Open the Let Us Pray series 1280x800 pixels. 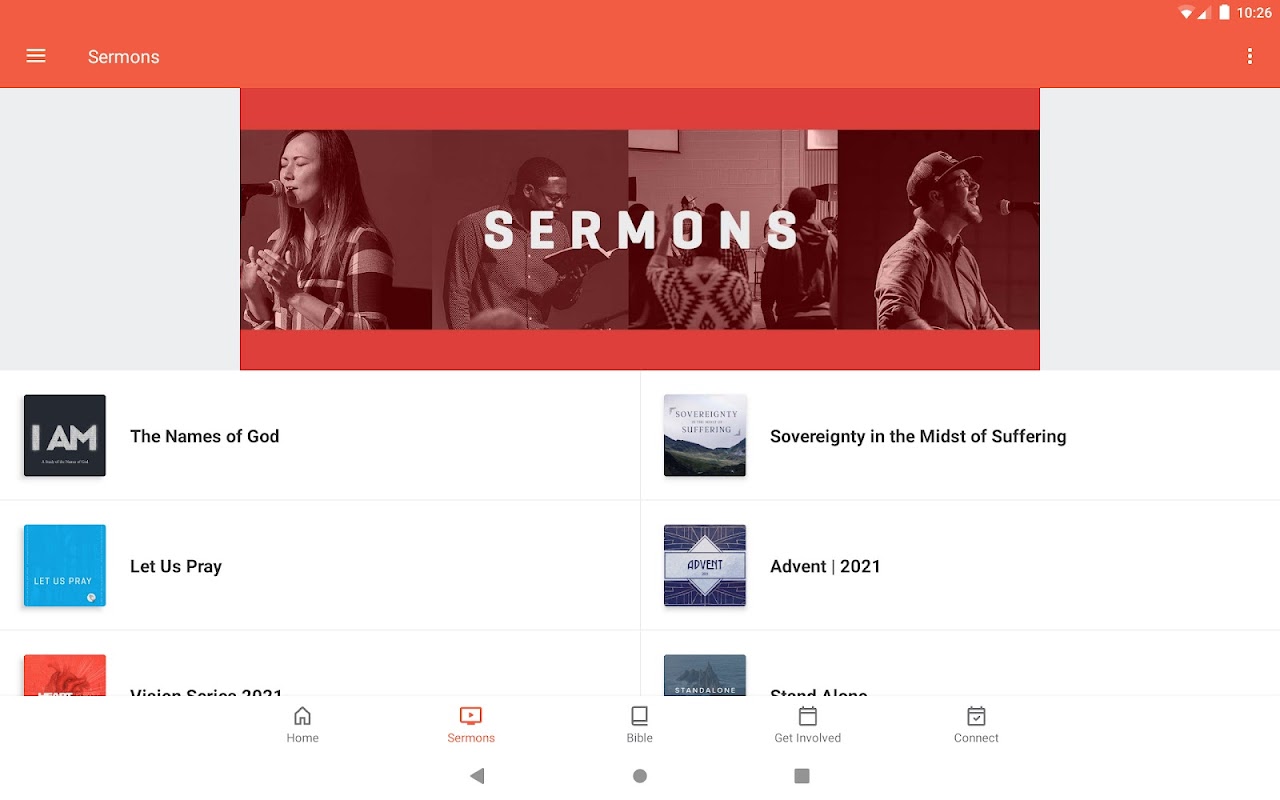tap(320, 566)
